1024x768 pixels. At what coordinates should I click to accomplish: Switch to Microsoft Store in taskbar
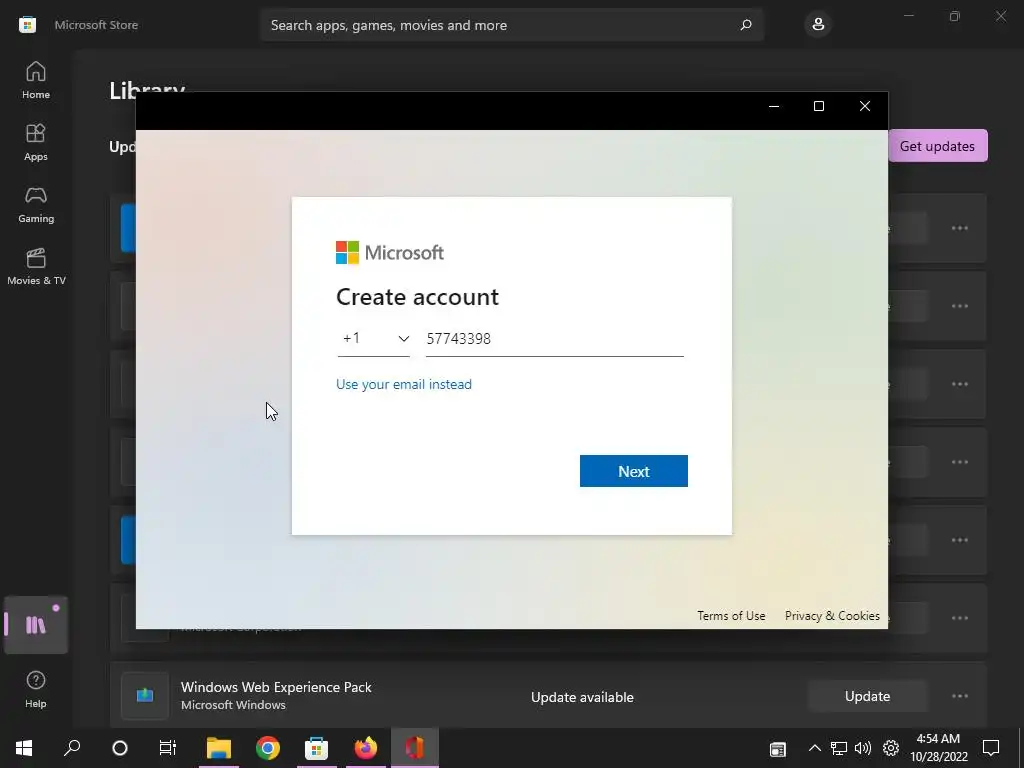tap(316, 748)
